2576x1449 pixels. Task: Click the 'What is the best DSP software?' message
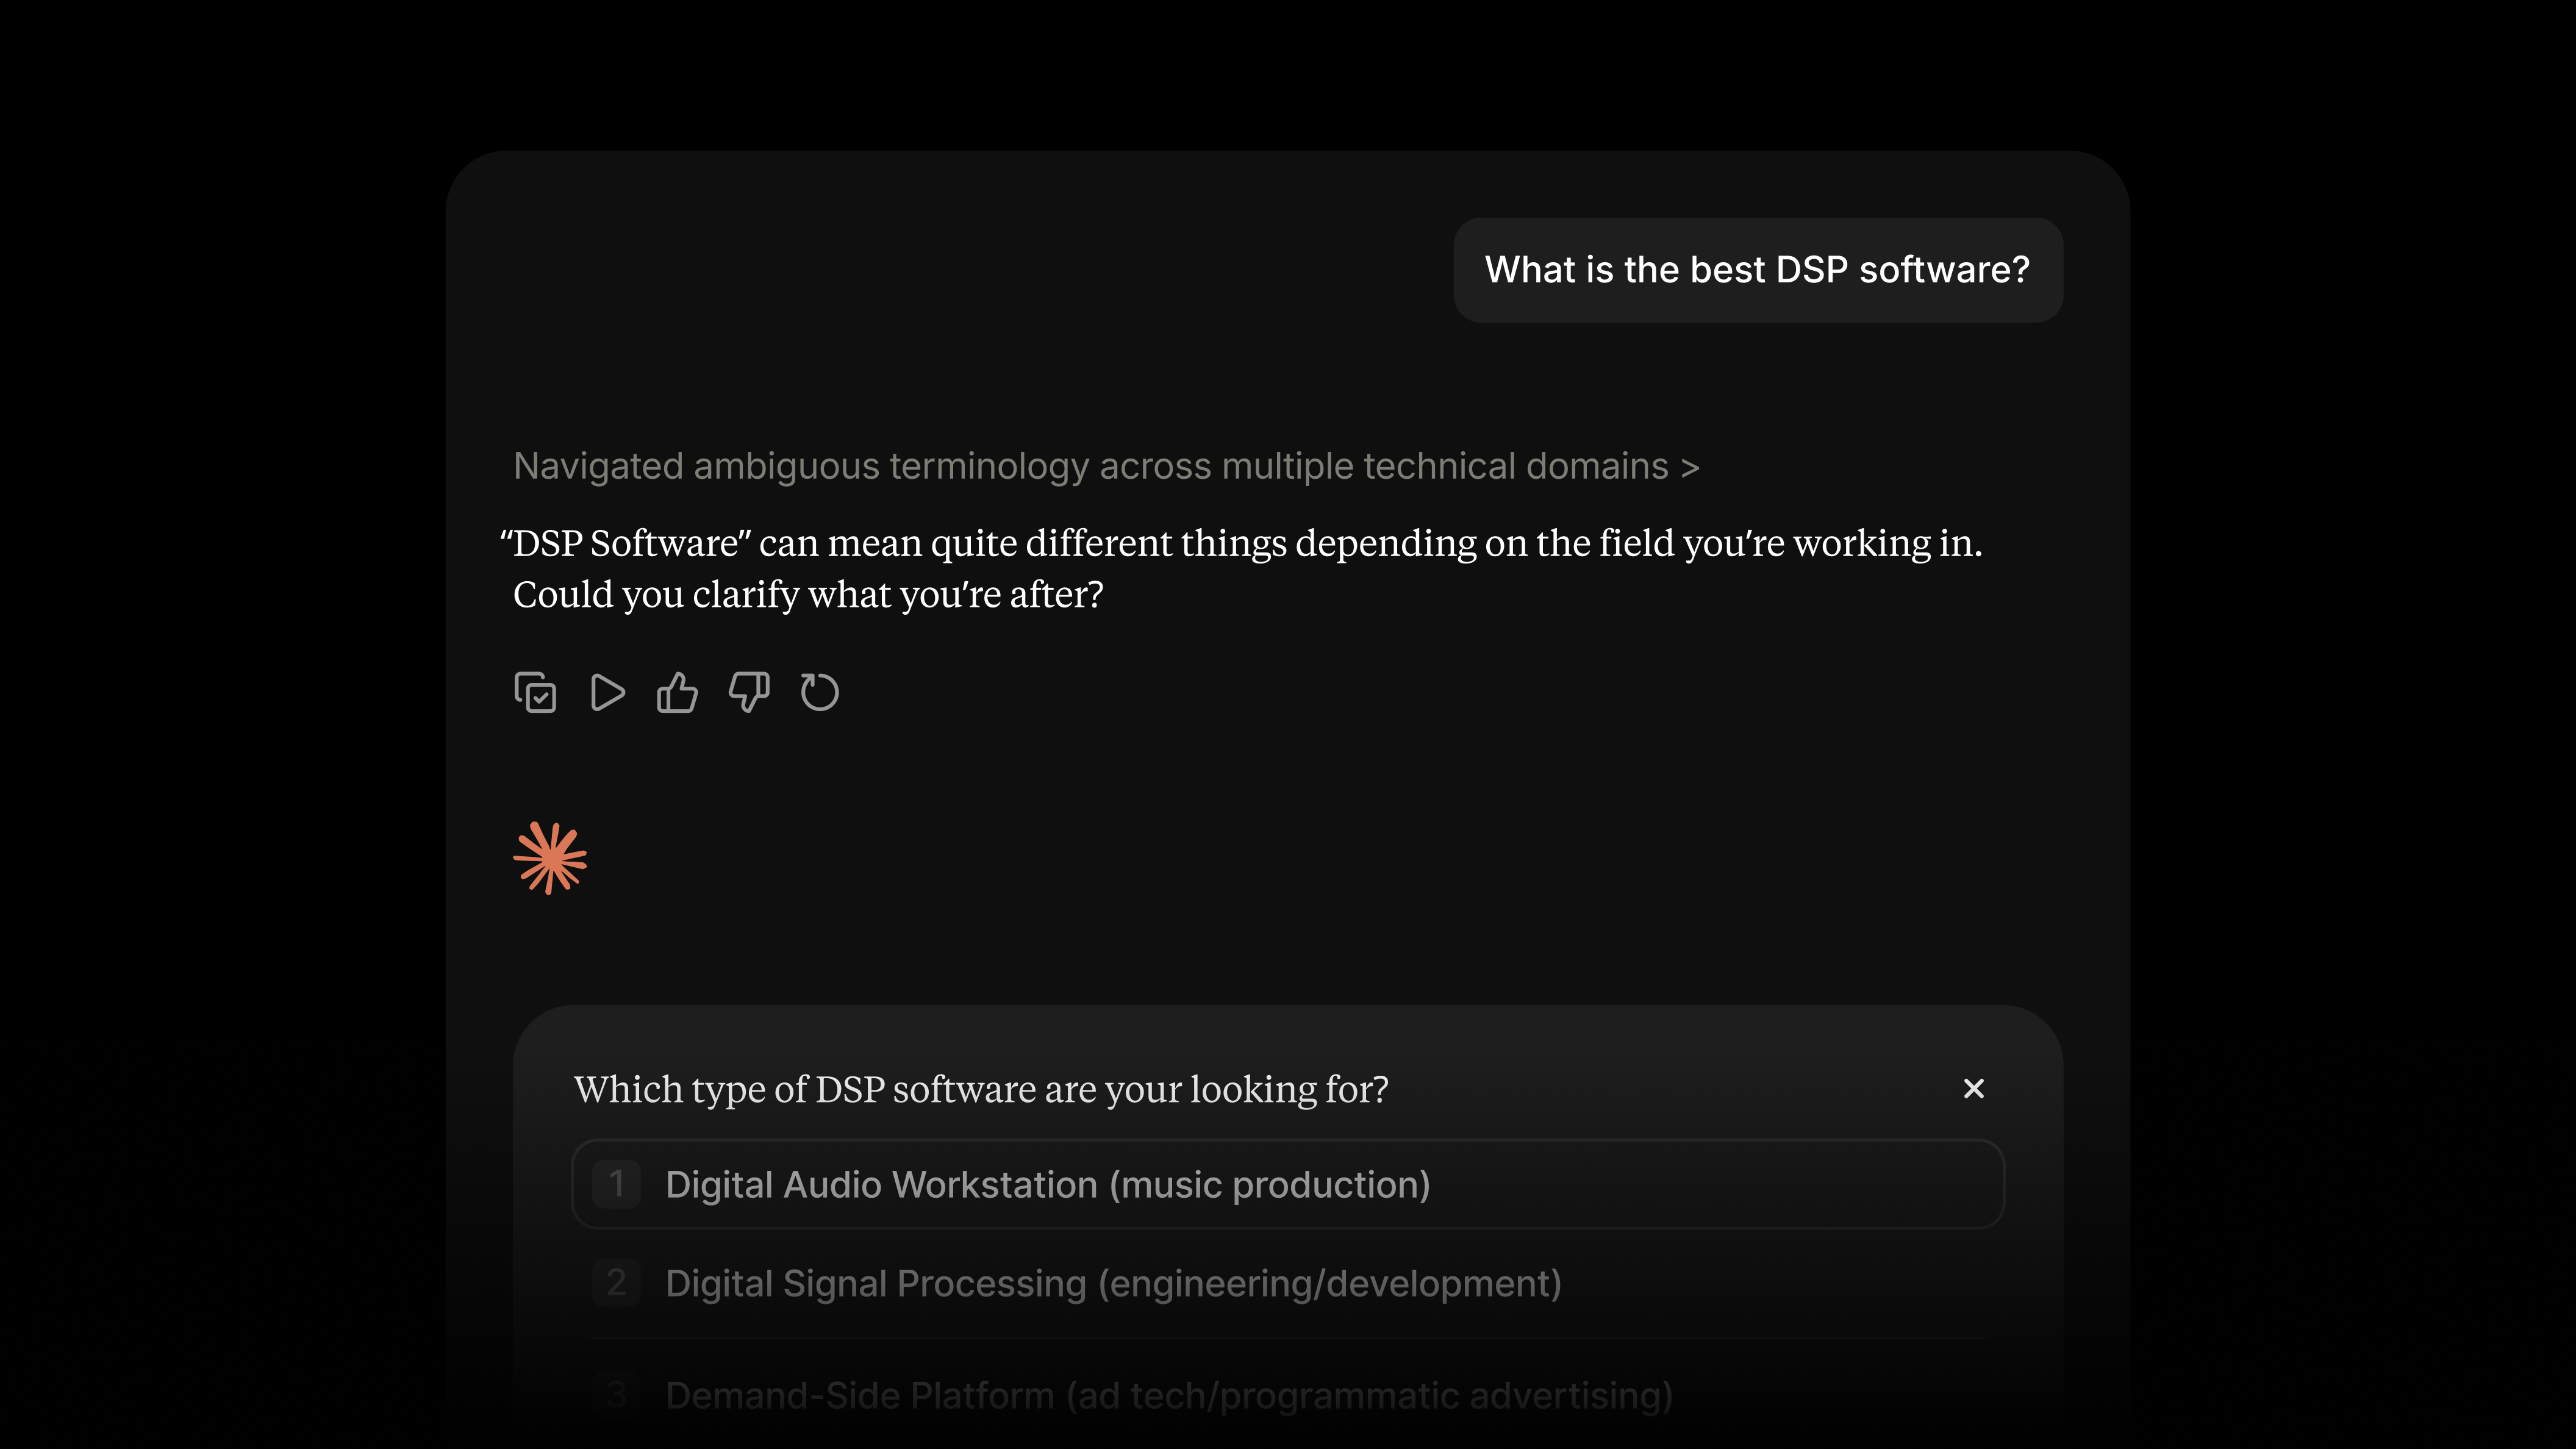coord(1757,270)
